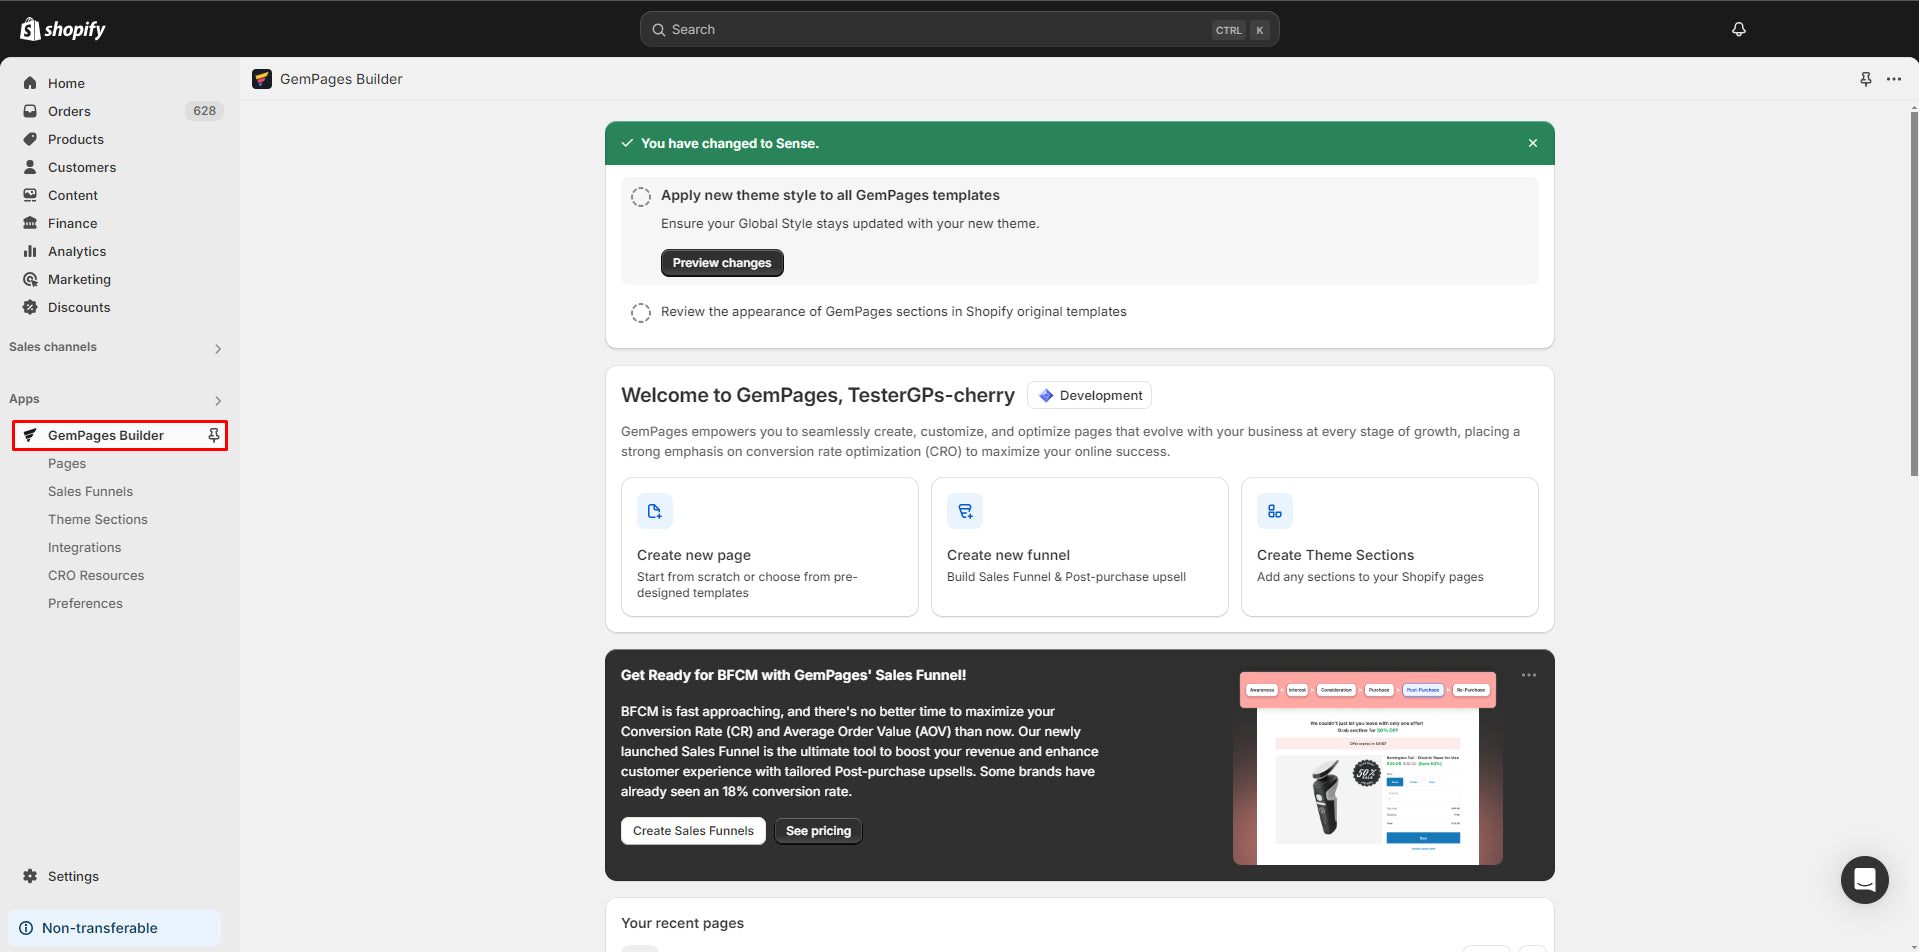Click 'Add any sections to your Shopify pages'

(1370, 577)
